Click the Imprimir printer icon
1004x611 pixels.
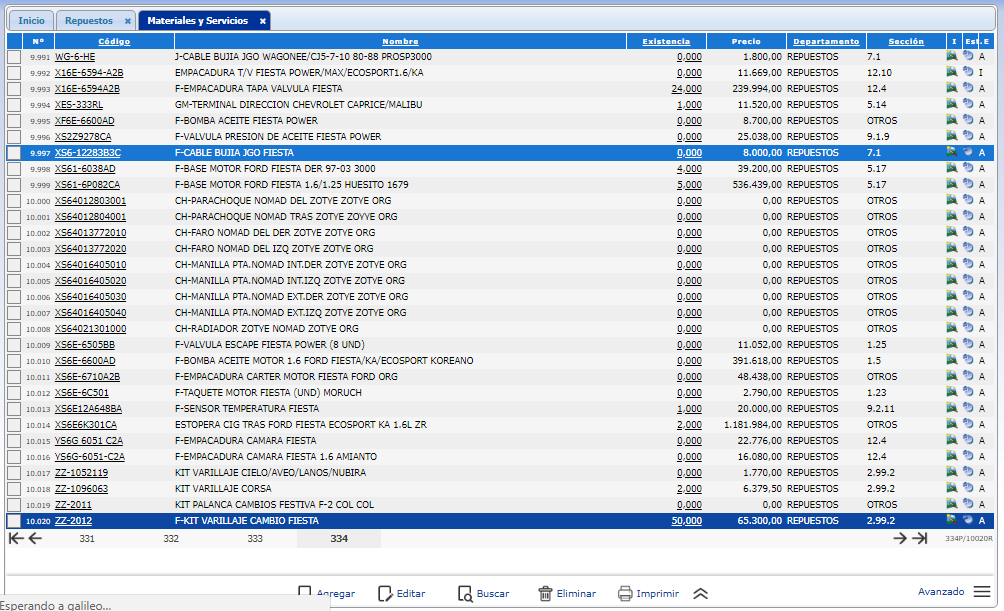pos(625,593)
